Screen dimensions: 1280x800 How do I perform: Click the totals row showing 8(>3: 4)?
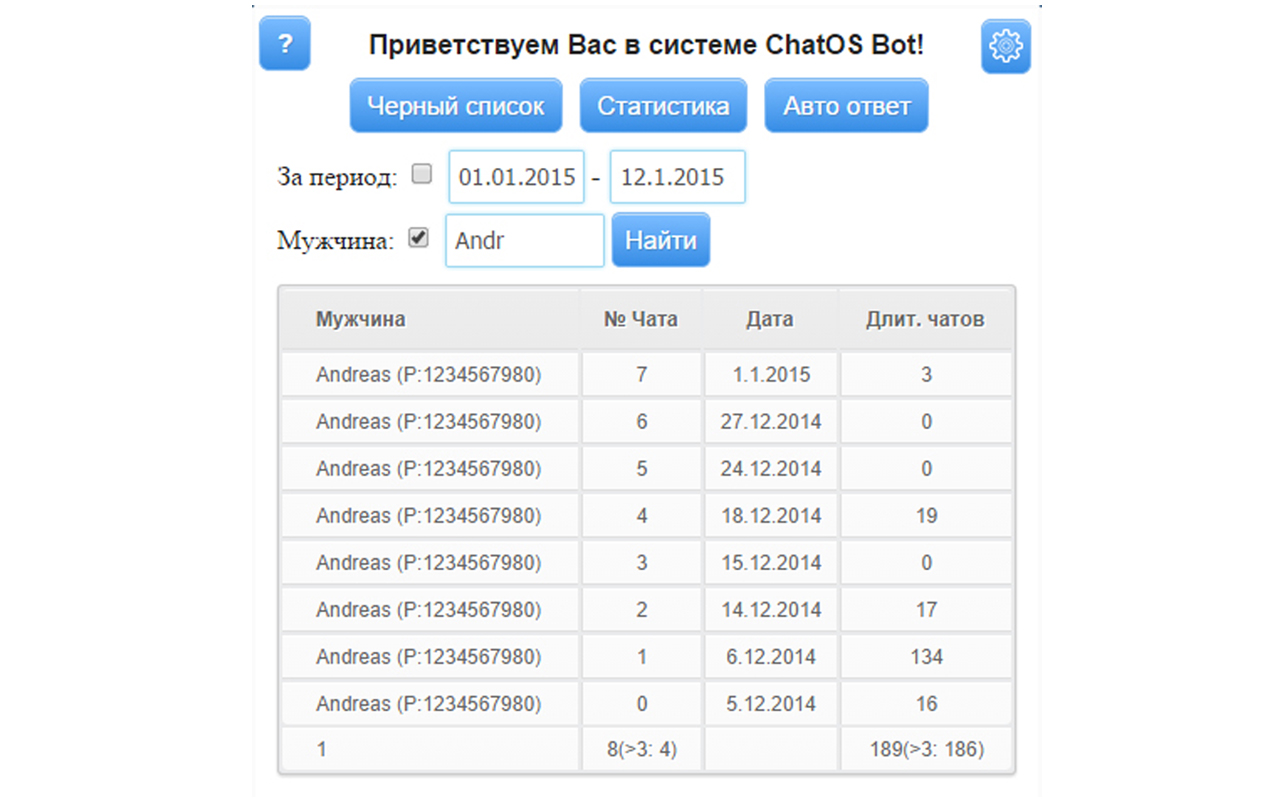[x=640, y=748]
